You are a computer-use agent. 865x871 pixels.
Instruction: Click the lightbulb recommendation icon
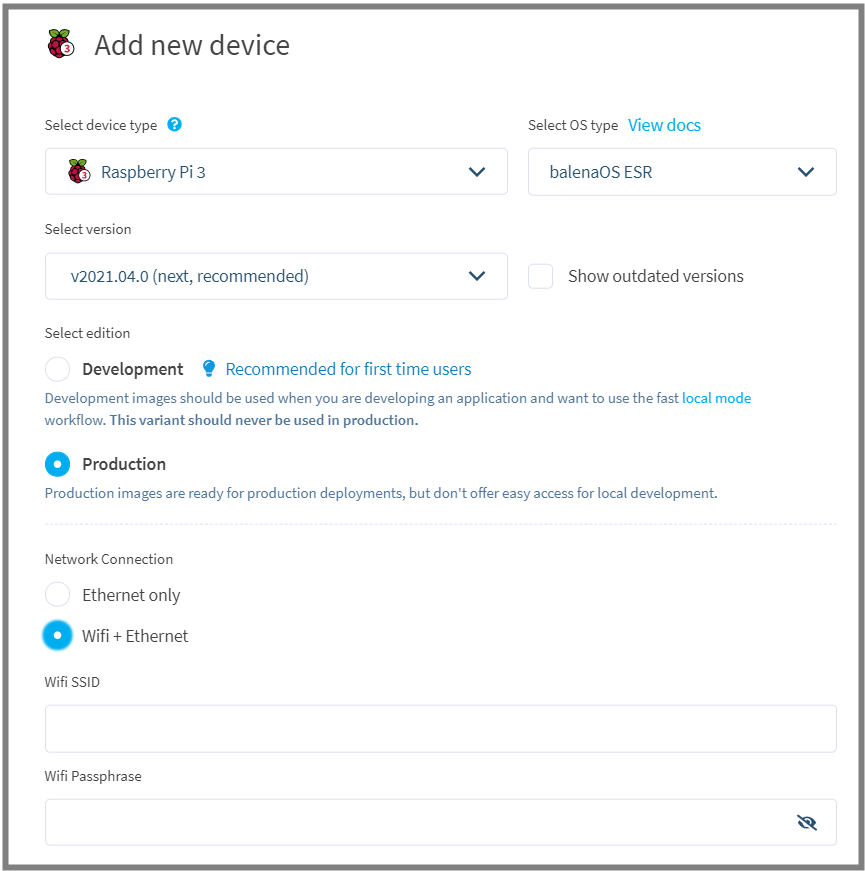tap(209, 369)
